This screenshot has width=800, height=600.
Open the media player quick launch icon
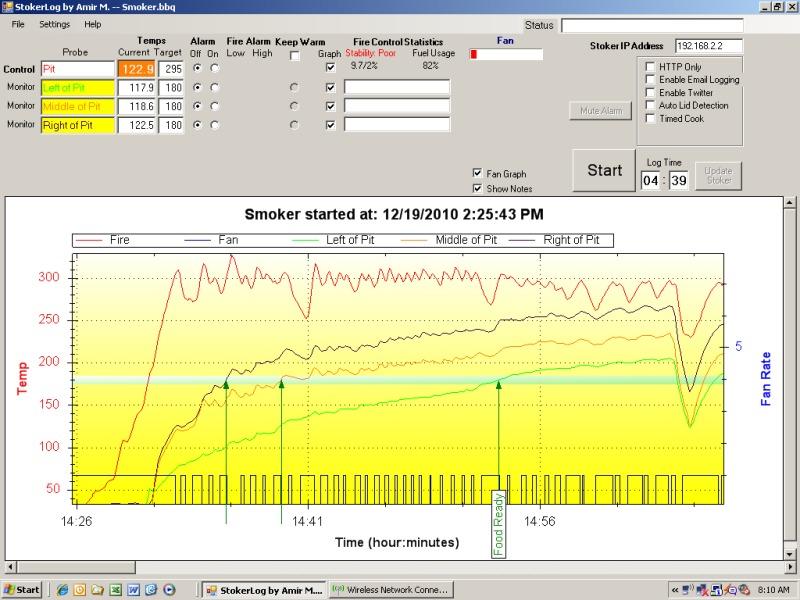click(169, 590)
